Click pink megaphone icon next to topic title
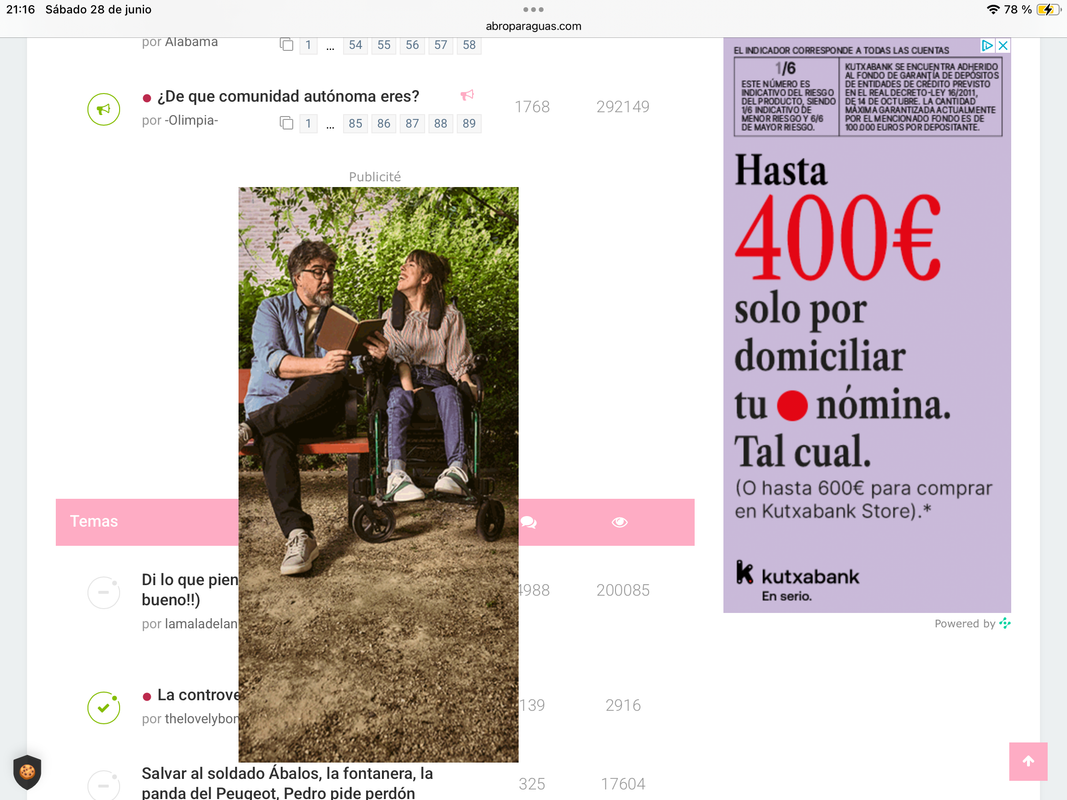 (x=467, y=95)
